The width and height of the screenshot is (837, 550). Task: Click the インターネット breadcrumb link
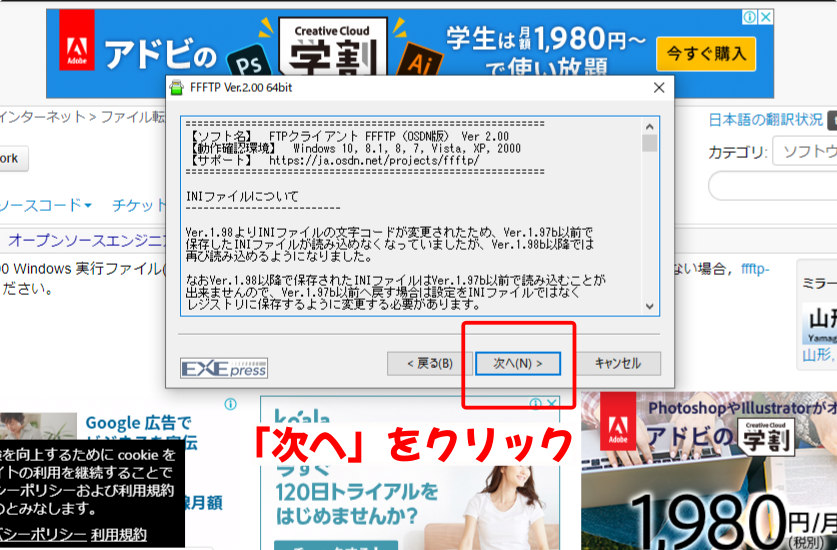click(x=42, y=117)
